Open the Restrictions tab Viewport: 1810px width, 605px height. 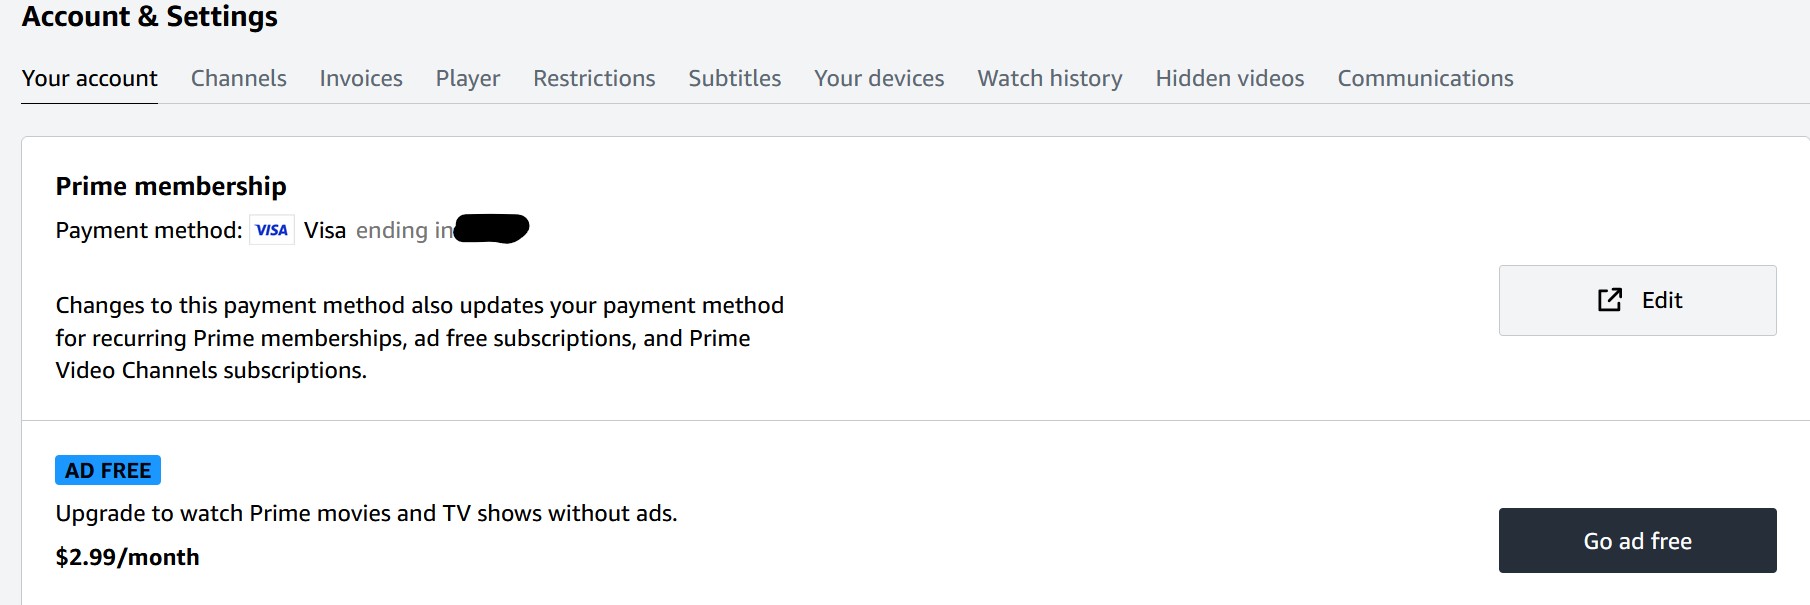[594, 78]
